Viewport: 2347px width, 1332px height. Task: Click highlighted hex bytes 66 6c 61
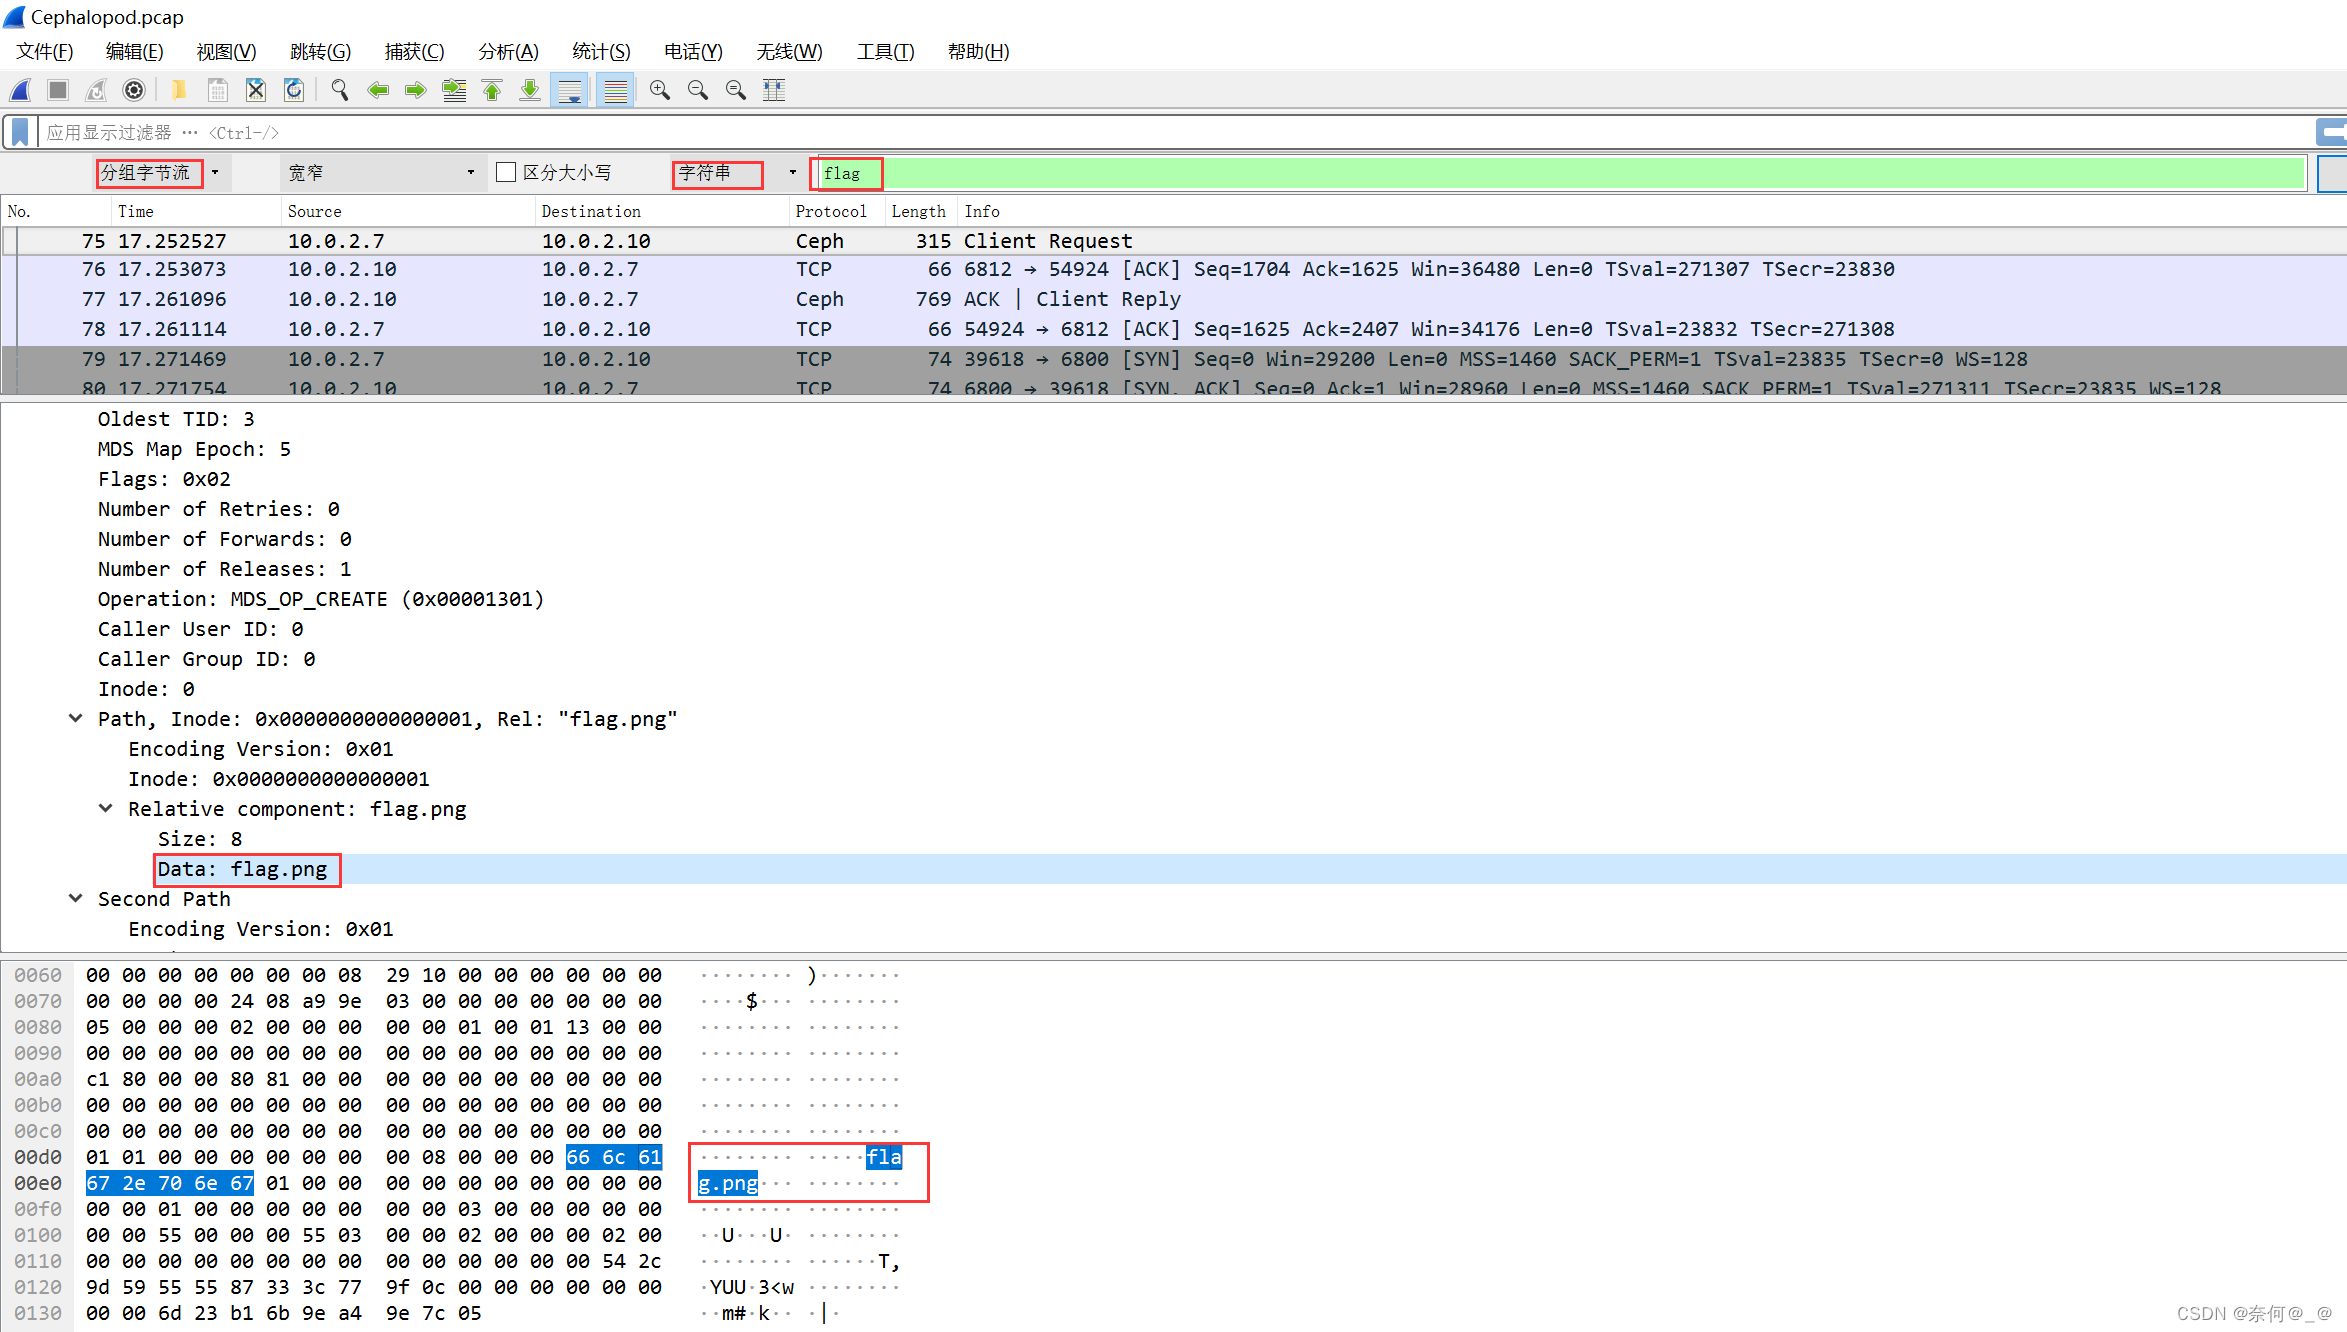click(x=614, y=1157)
